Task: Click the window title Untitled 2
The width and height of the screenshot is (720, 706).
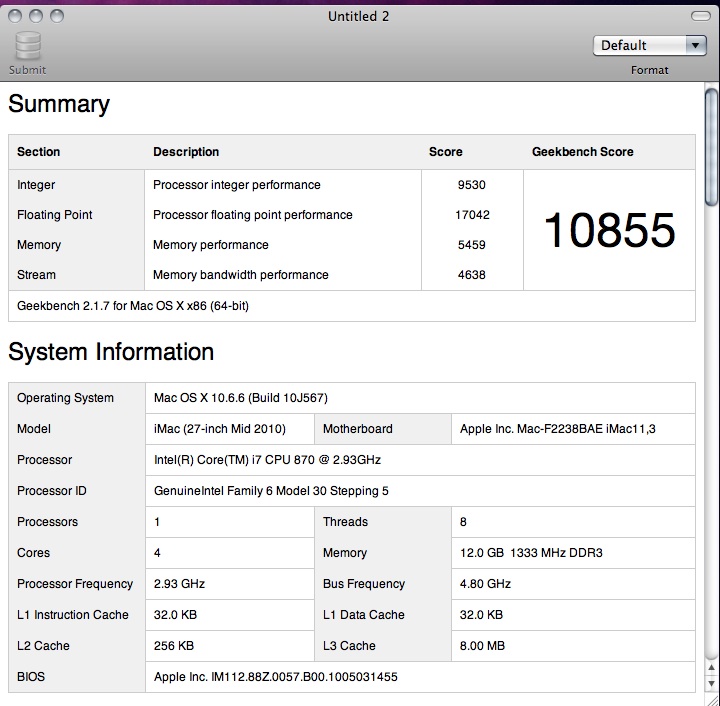Action: coord(359,17)
